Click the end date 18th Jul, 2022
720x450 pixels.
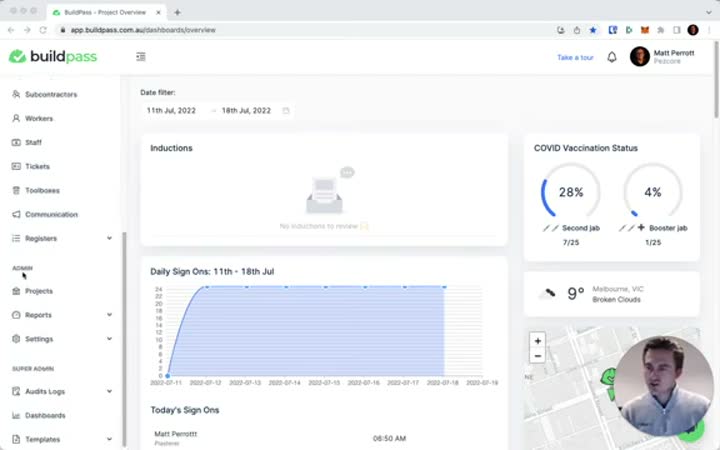[246, 111]
